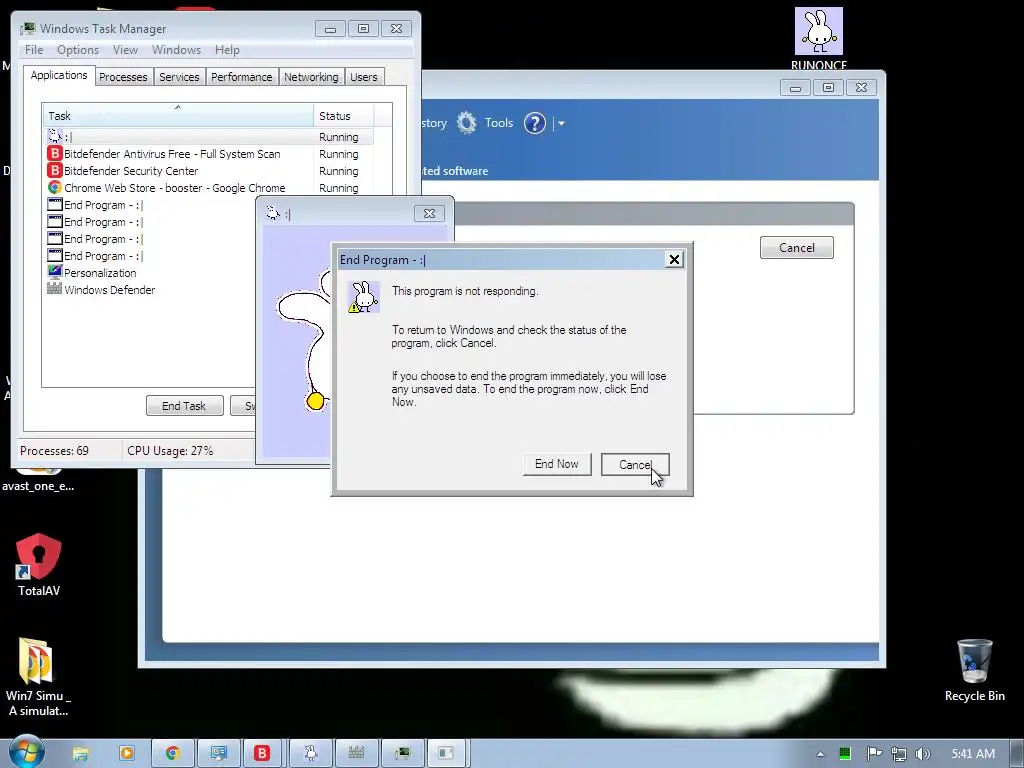This screenshot has height=768, width=1024.
Task: Open the Recycle Bin
Action: (974, 670)
